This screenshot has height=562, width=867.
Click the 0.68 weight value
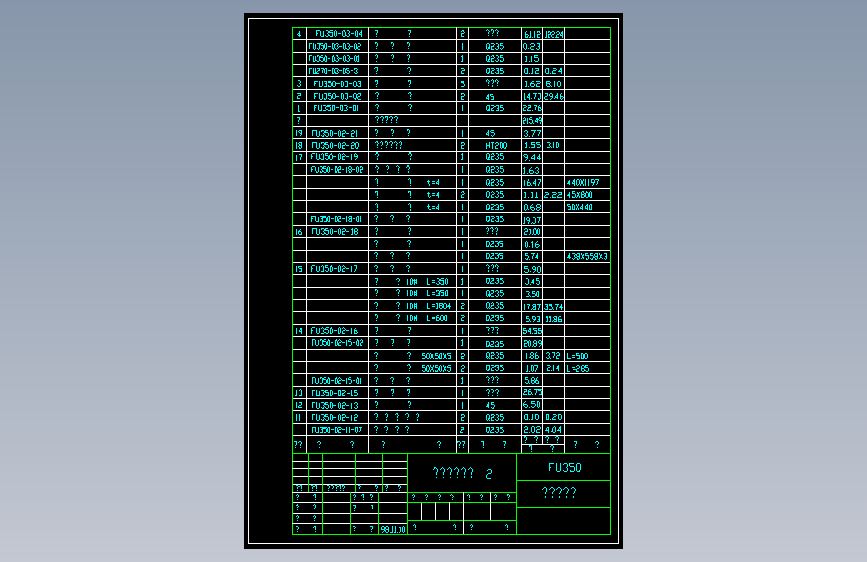click(532, 207)
